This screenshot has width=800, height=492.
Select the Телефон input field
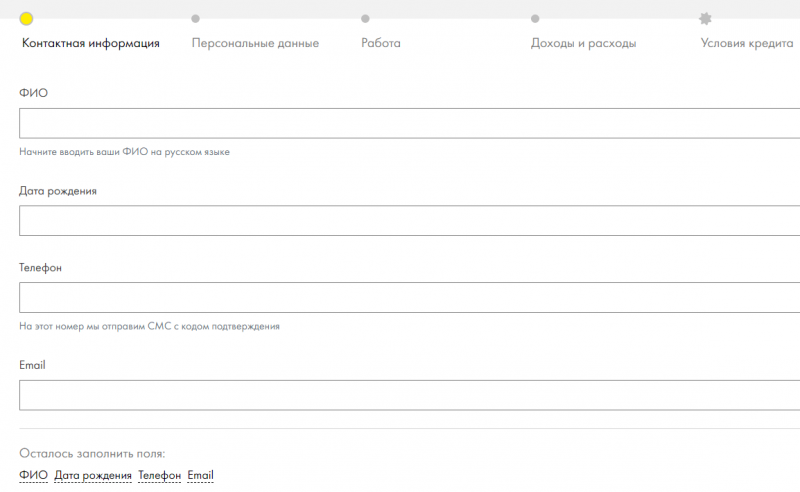coord(409,298)
